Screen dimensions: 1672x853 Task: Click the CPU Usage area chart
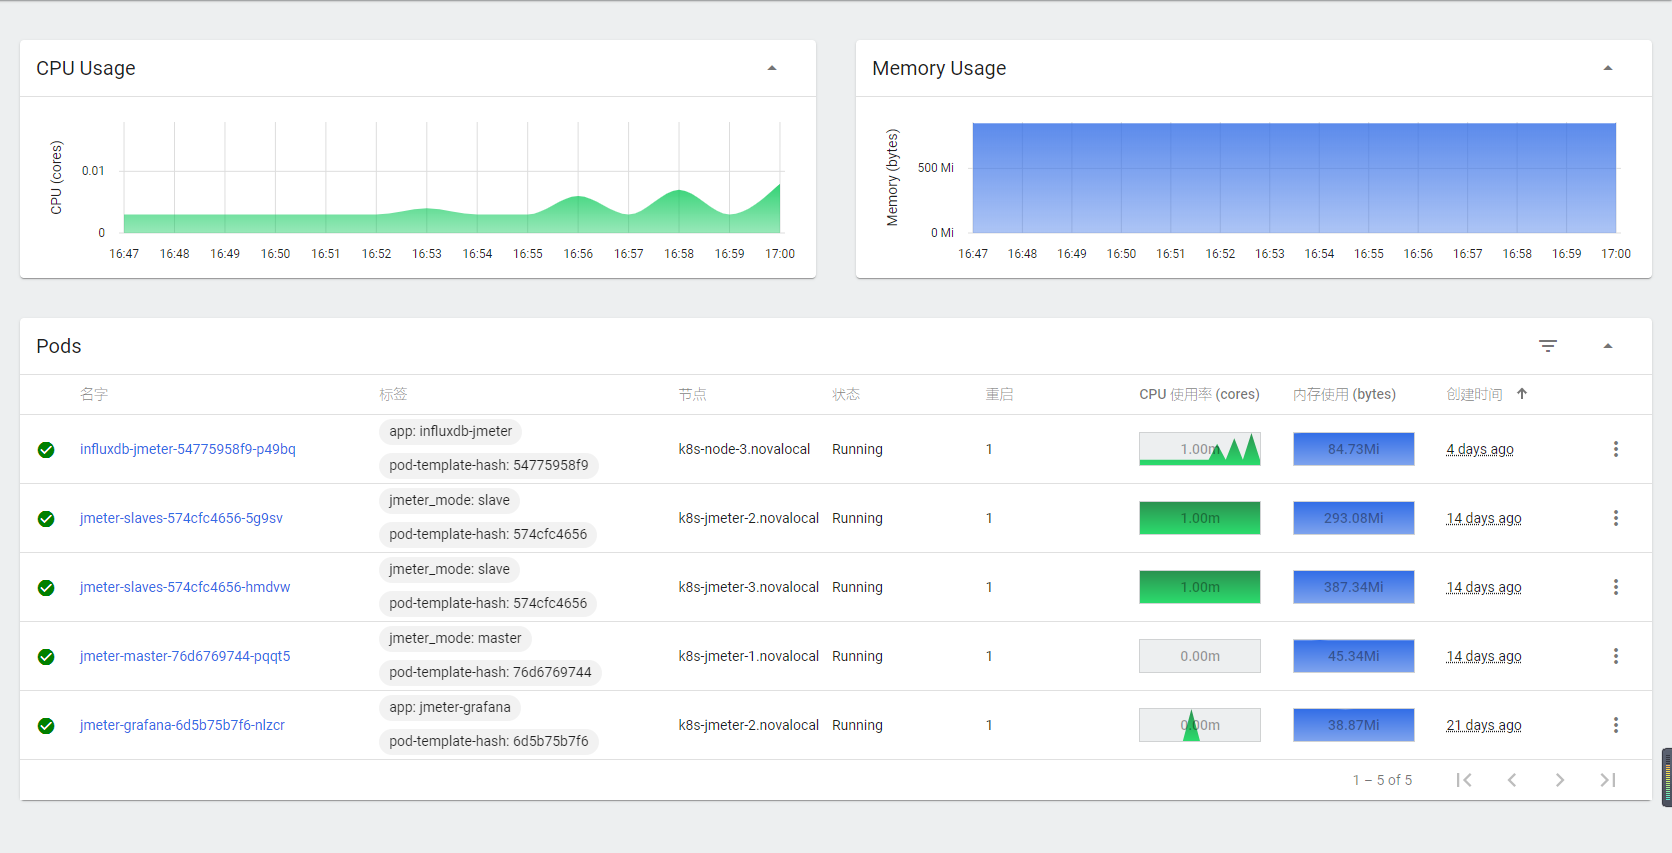(452, 178)
